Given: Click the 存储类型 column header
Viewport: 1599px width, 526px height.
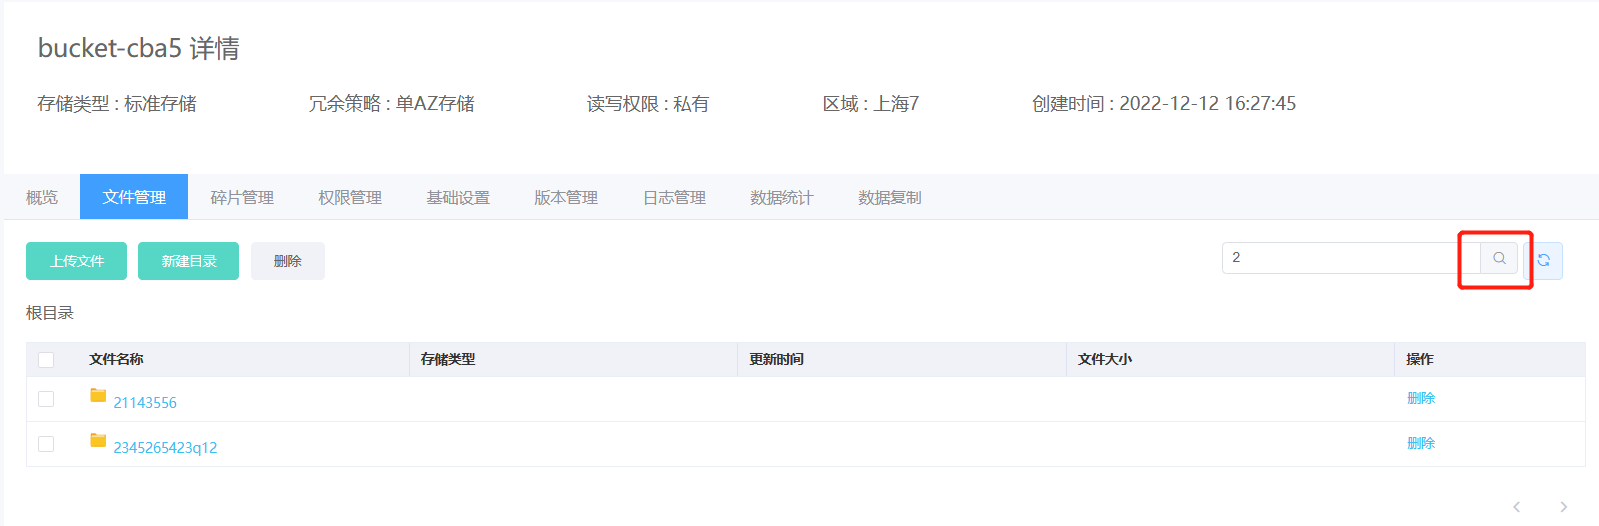Looking at the screenshot, I should [x=448, y=359].
